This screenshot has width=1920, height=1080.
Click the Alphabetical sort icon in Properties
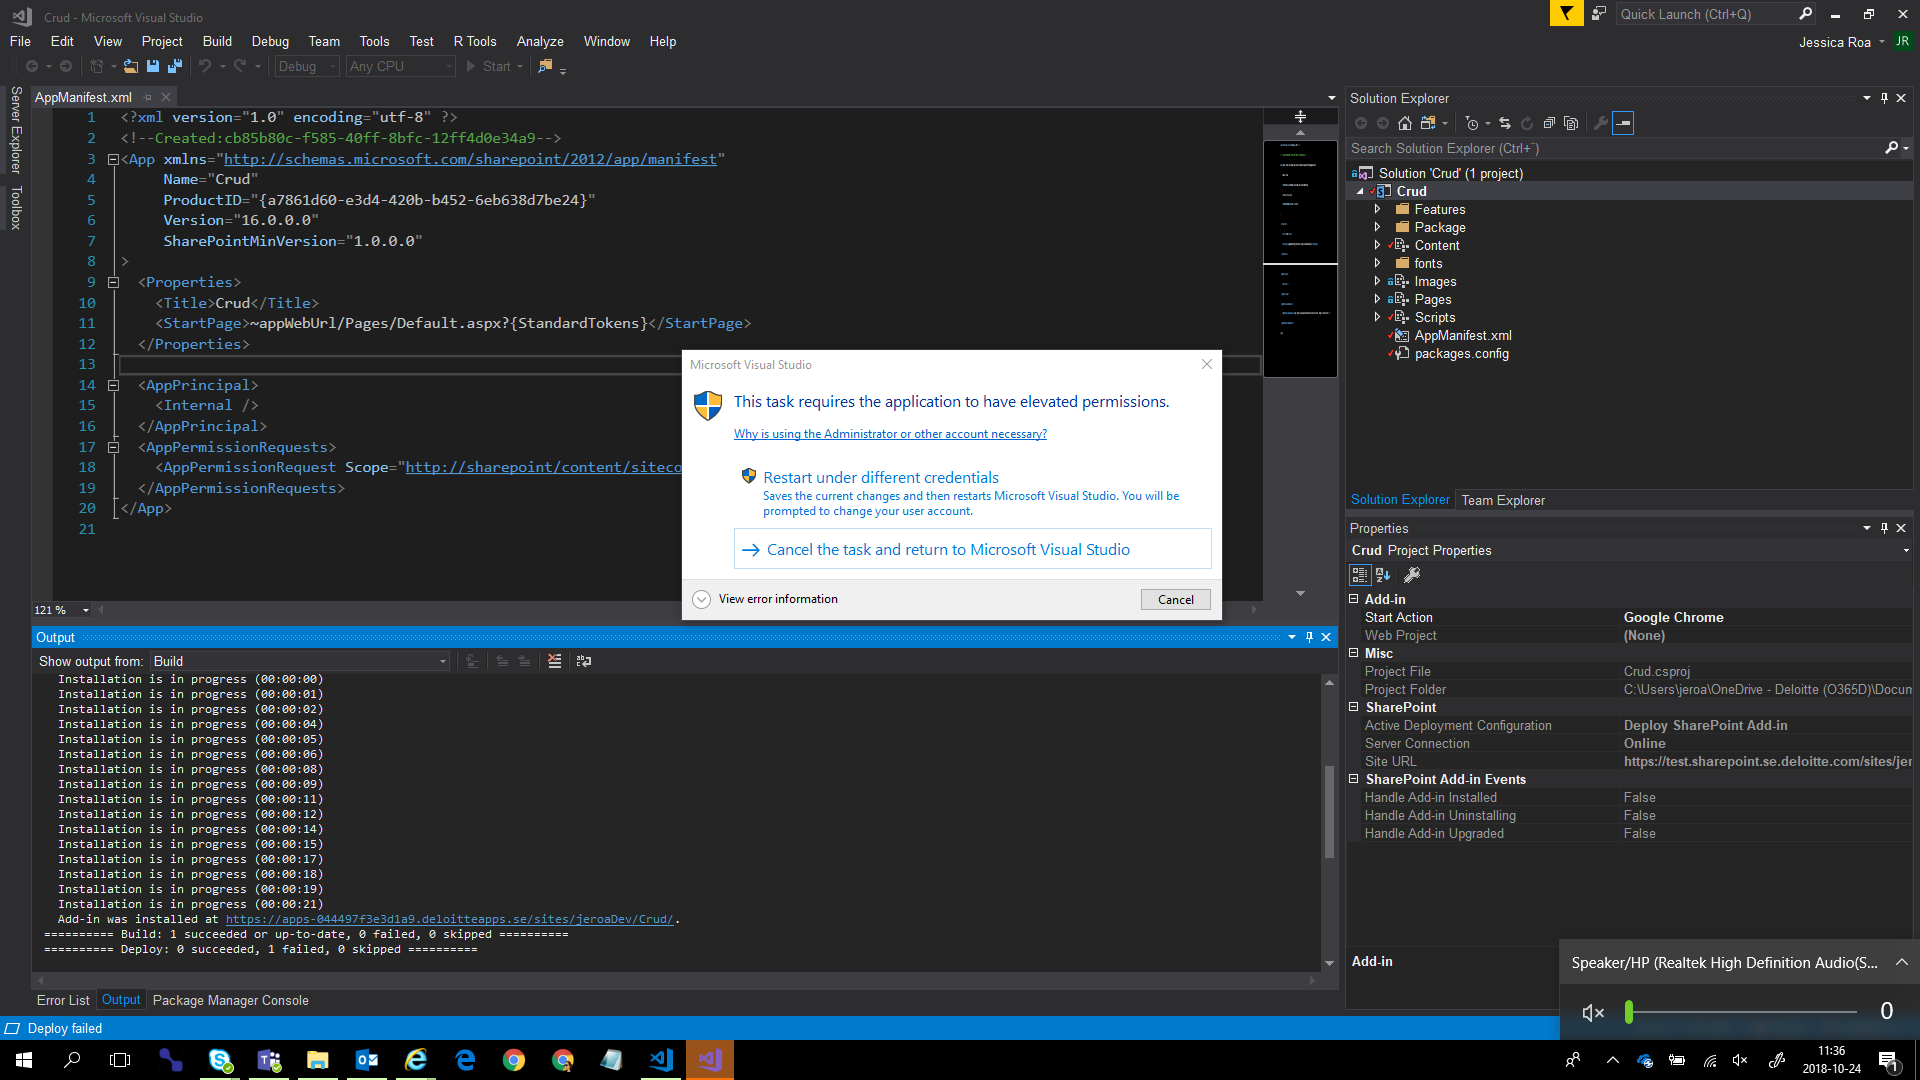tap(1383, 575)
